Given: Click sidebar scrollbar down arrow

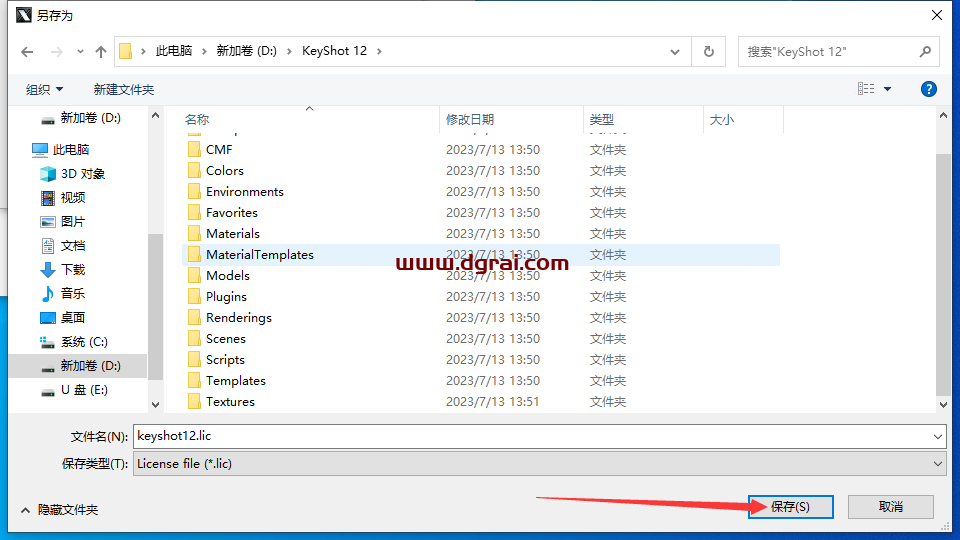Looking at the screenshot, I should click(x=156, y=405).
